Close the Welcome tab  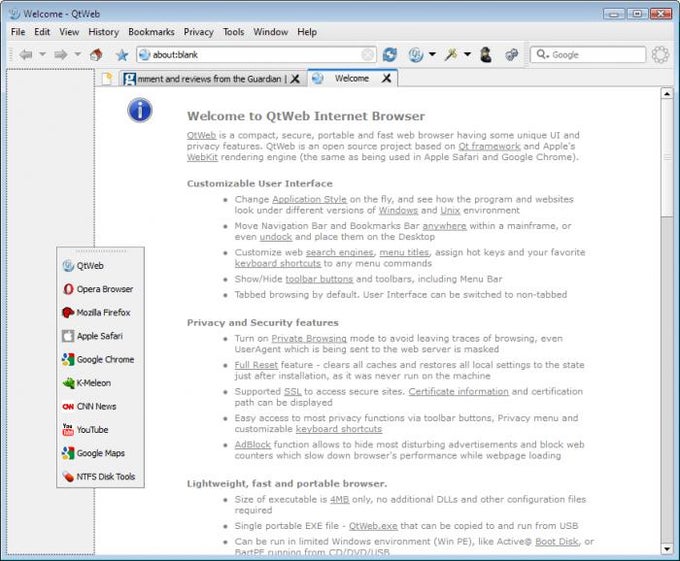[386, 78]
